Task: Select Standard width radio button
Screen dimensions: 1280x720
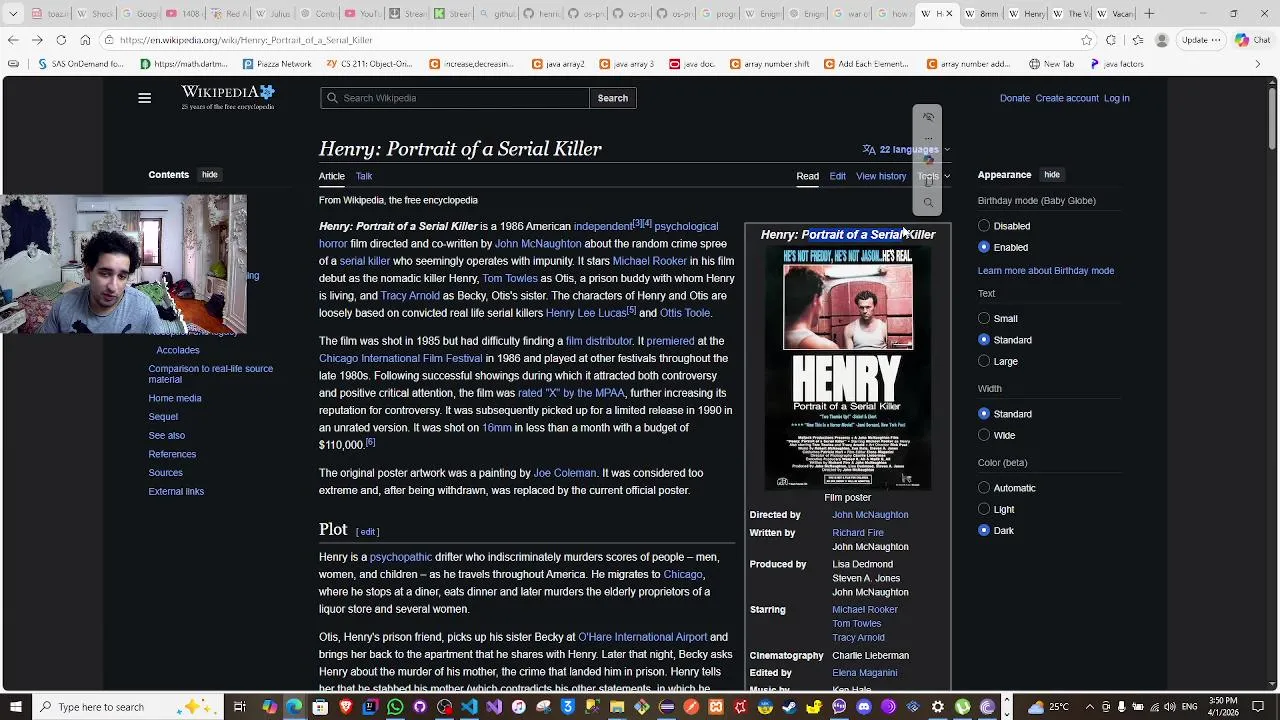Action: 984,414
